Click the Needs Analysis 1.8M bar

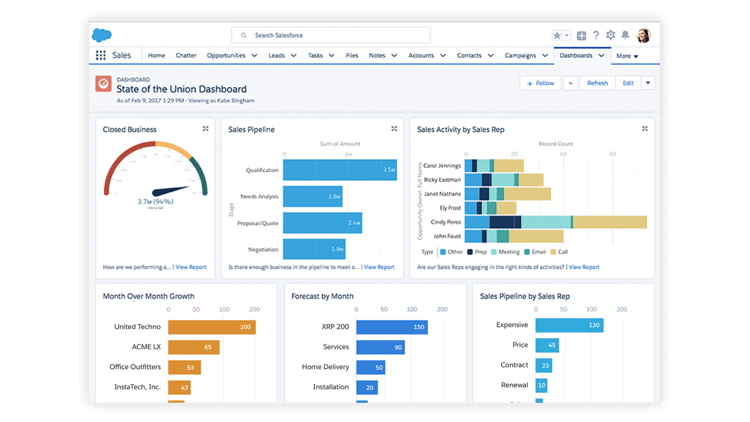(313, 196)
